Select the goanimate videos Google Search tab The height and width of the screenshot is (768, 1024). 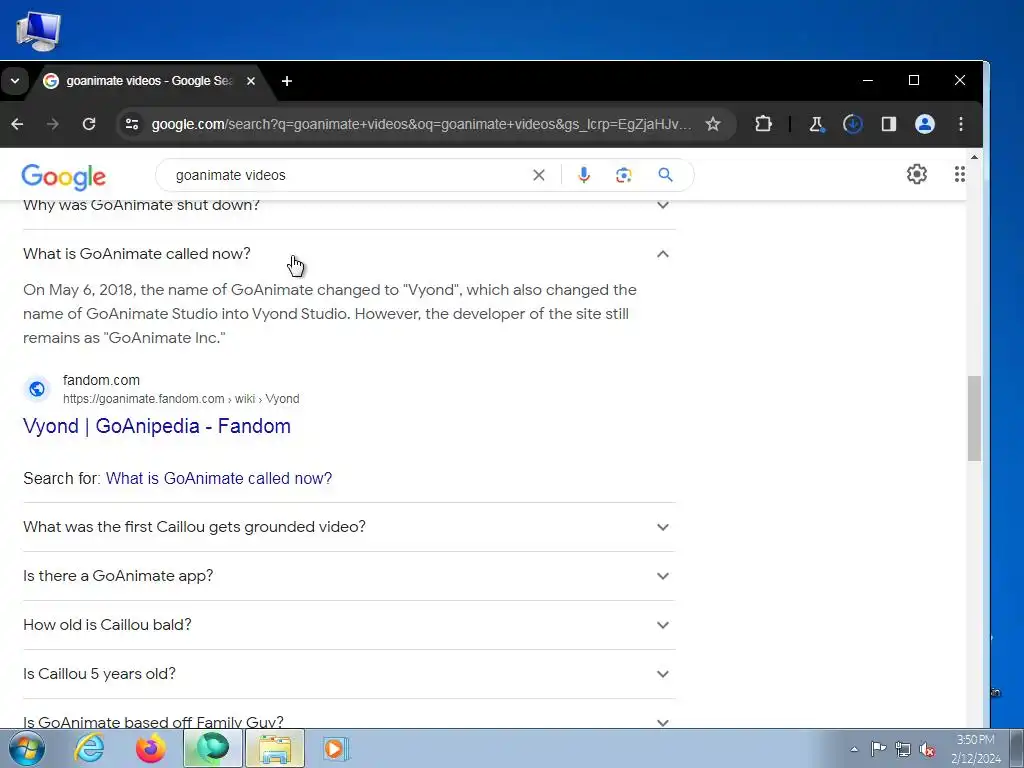click(x=149, y=81)
